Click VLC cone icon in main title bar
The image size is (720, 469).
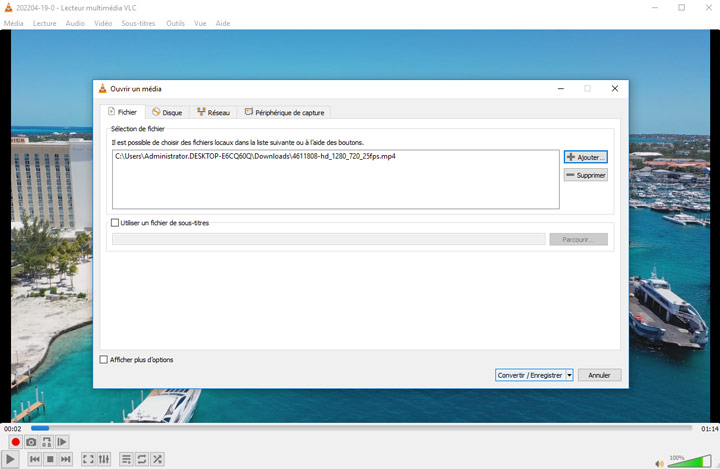pos(8,8)
